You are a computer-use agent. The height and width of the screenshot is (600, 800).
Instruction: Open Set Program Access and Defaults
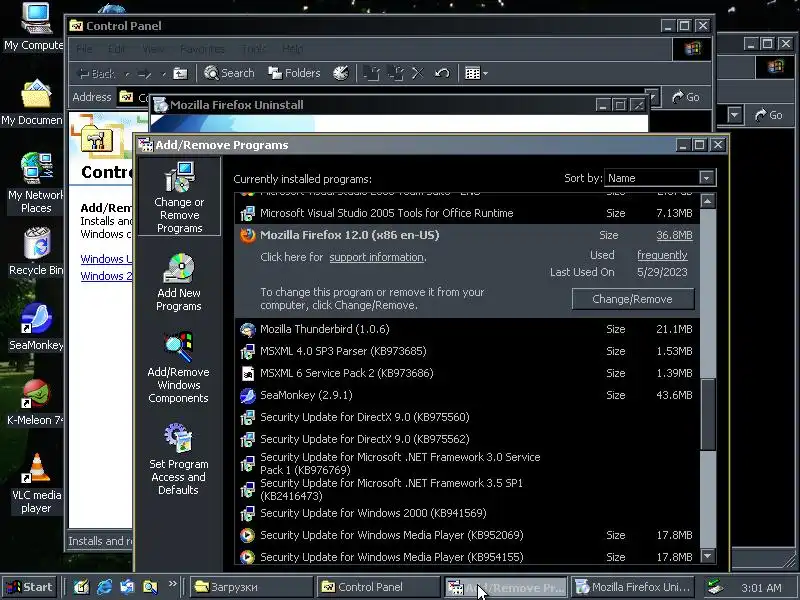click(x=179, y=459)
